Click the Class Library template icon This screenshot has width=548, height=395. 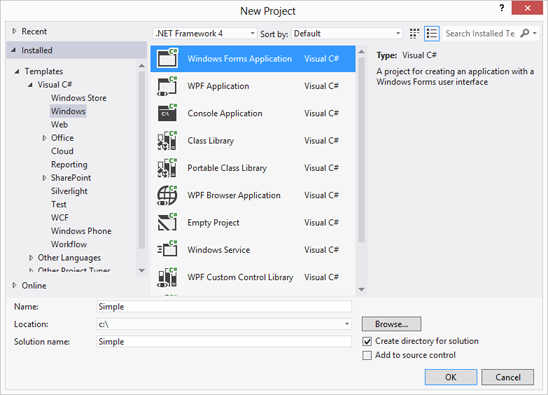click(167, 140)
